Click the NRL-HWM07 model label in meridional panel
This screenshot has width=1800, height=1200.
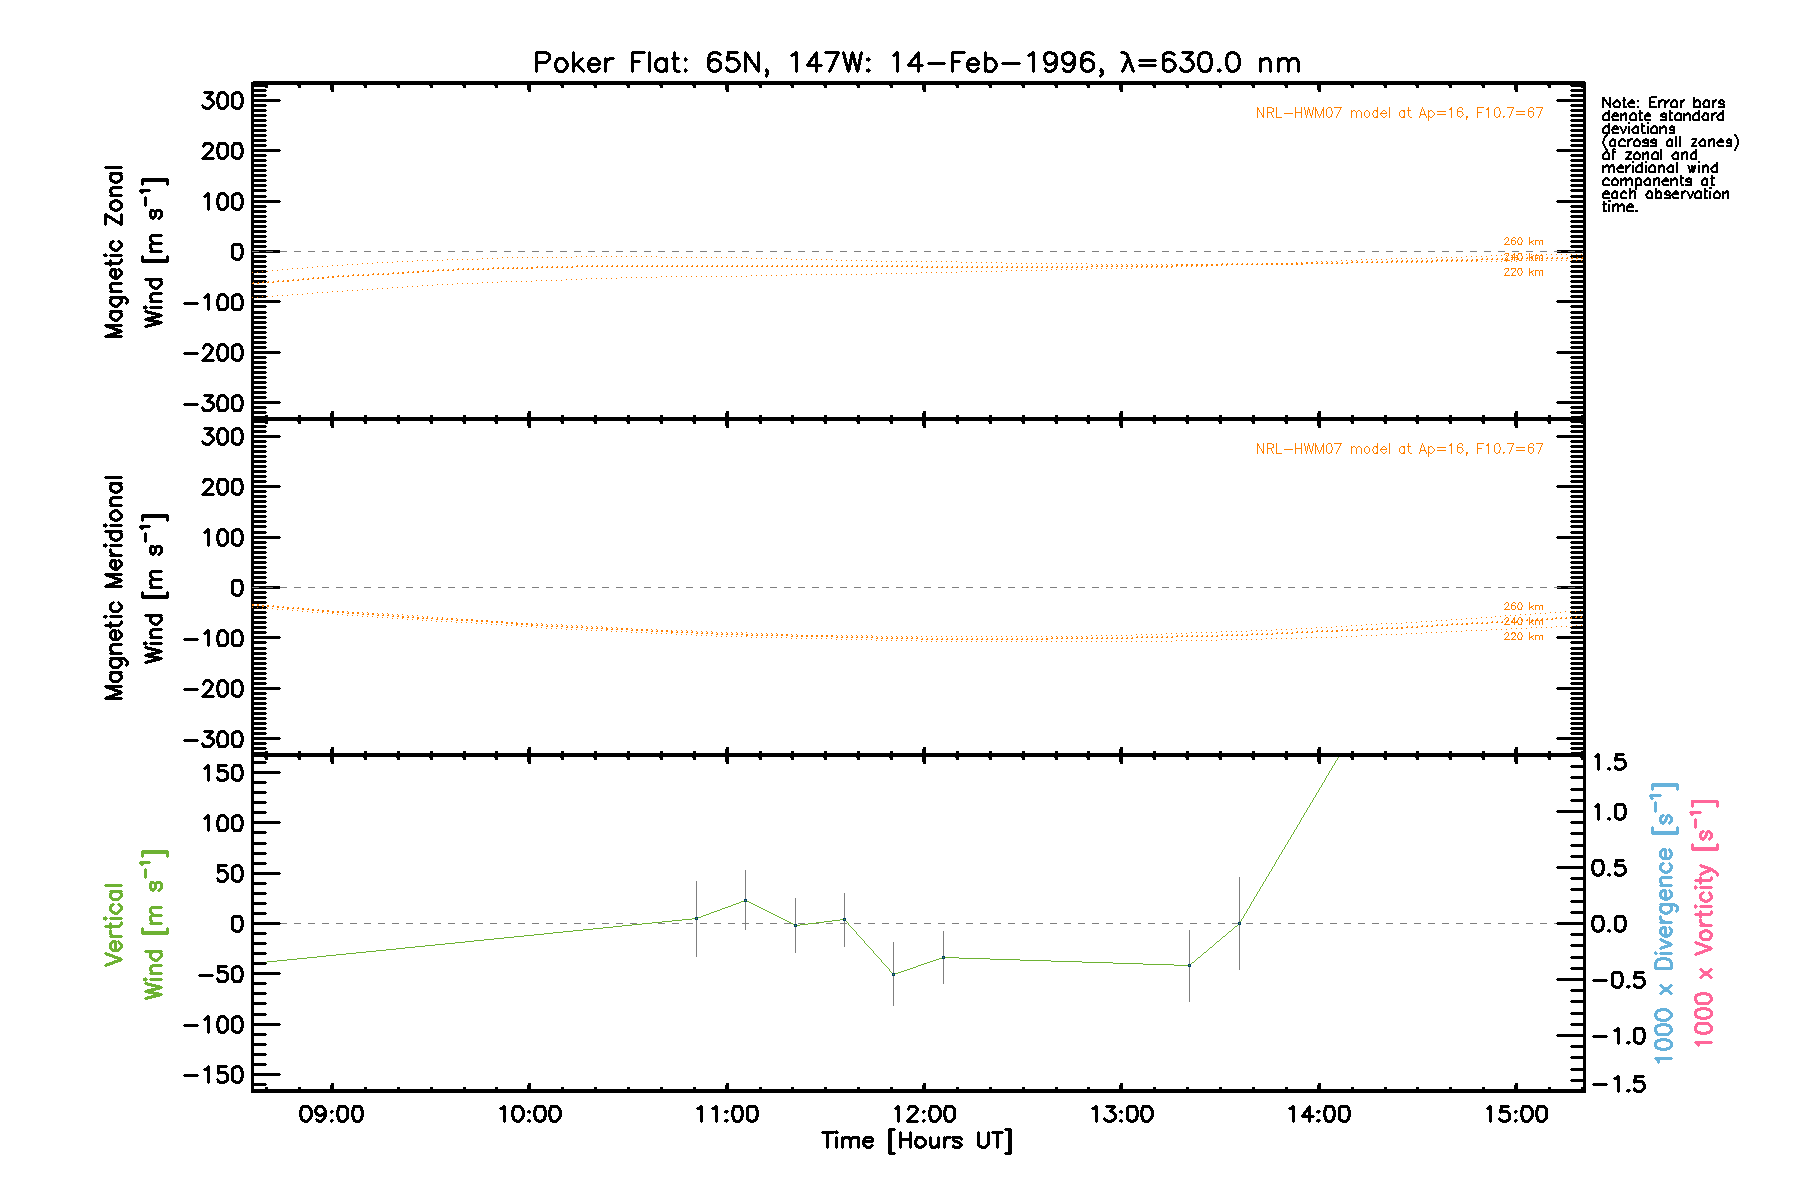click(x=1399, y=449)
